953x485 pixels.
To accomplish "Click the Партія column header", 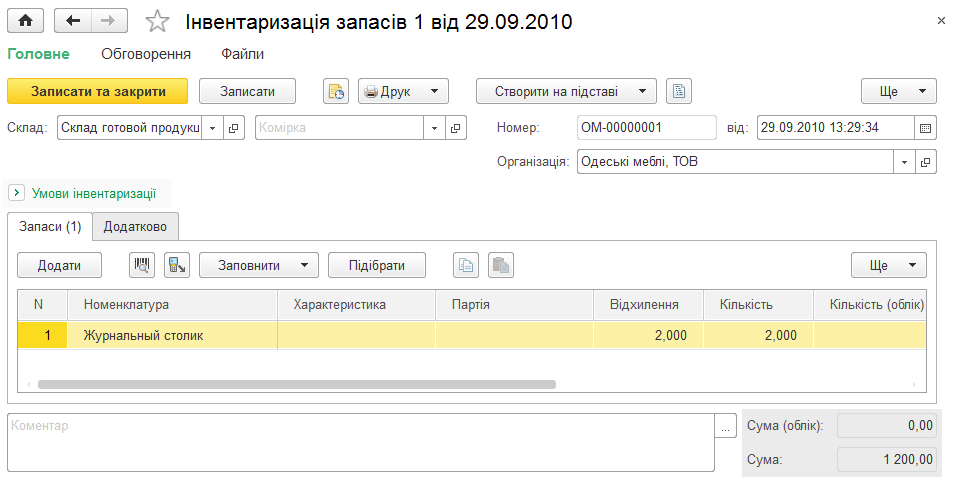I will coord(514,305).
